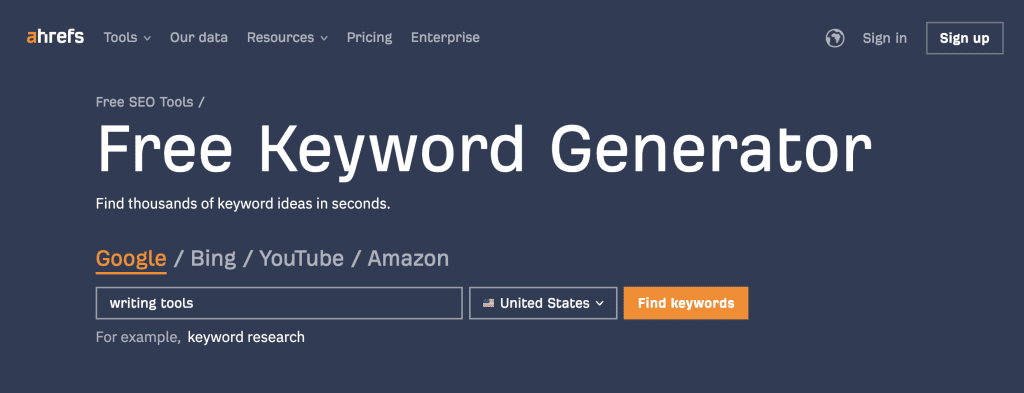The width and height of the screenshot is (1024, 393).
Task: Click the Find keywords button
Action: (686, 303)
